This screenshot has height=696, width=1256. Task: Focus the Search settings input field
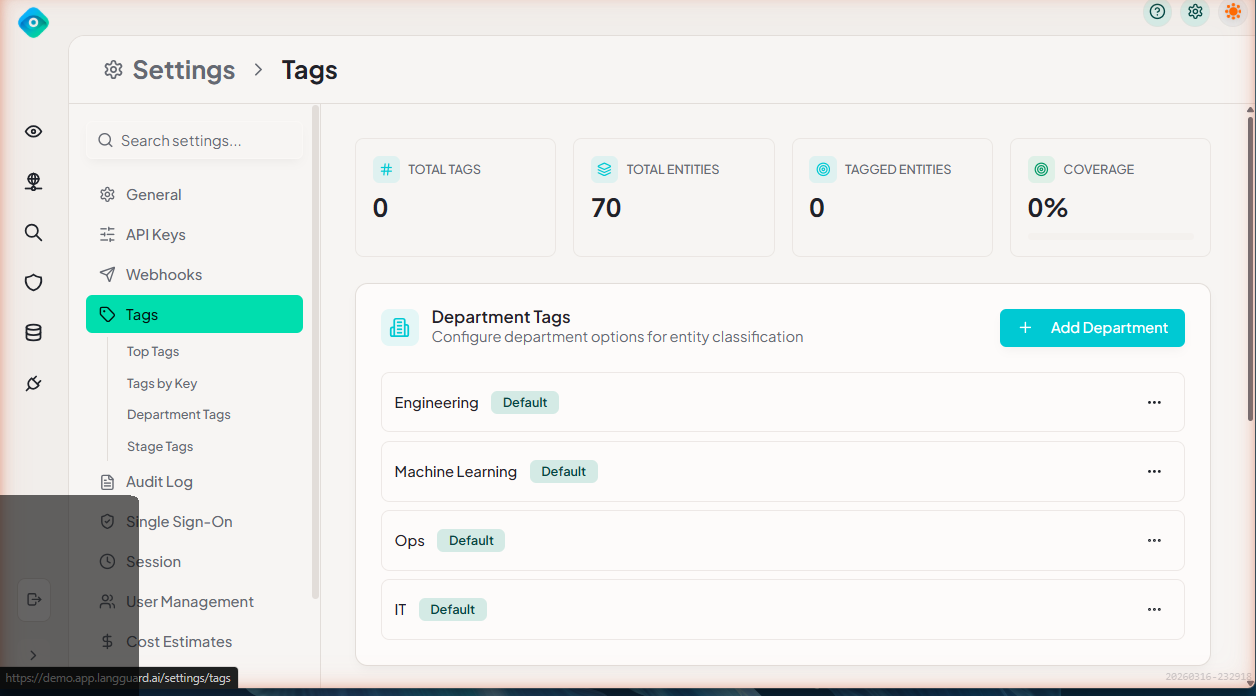[205, 141]
